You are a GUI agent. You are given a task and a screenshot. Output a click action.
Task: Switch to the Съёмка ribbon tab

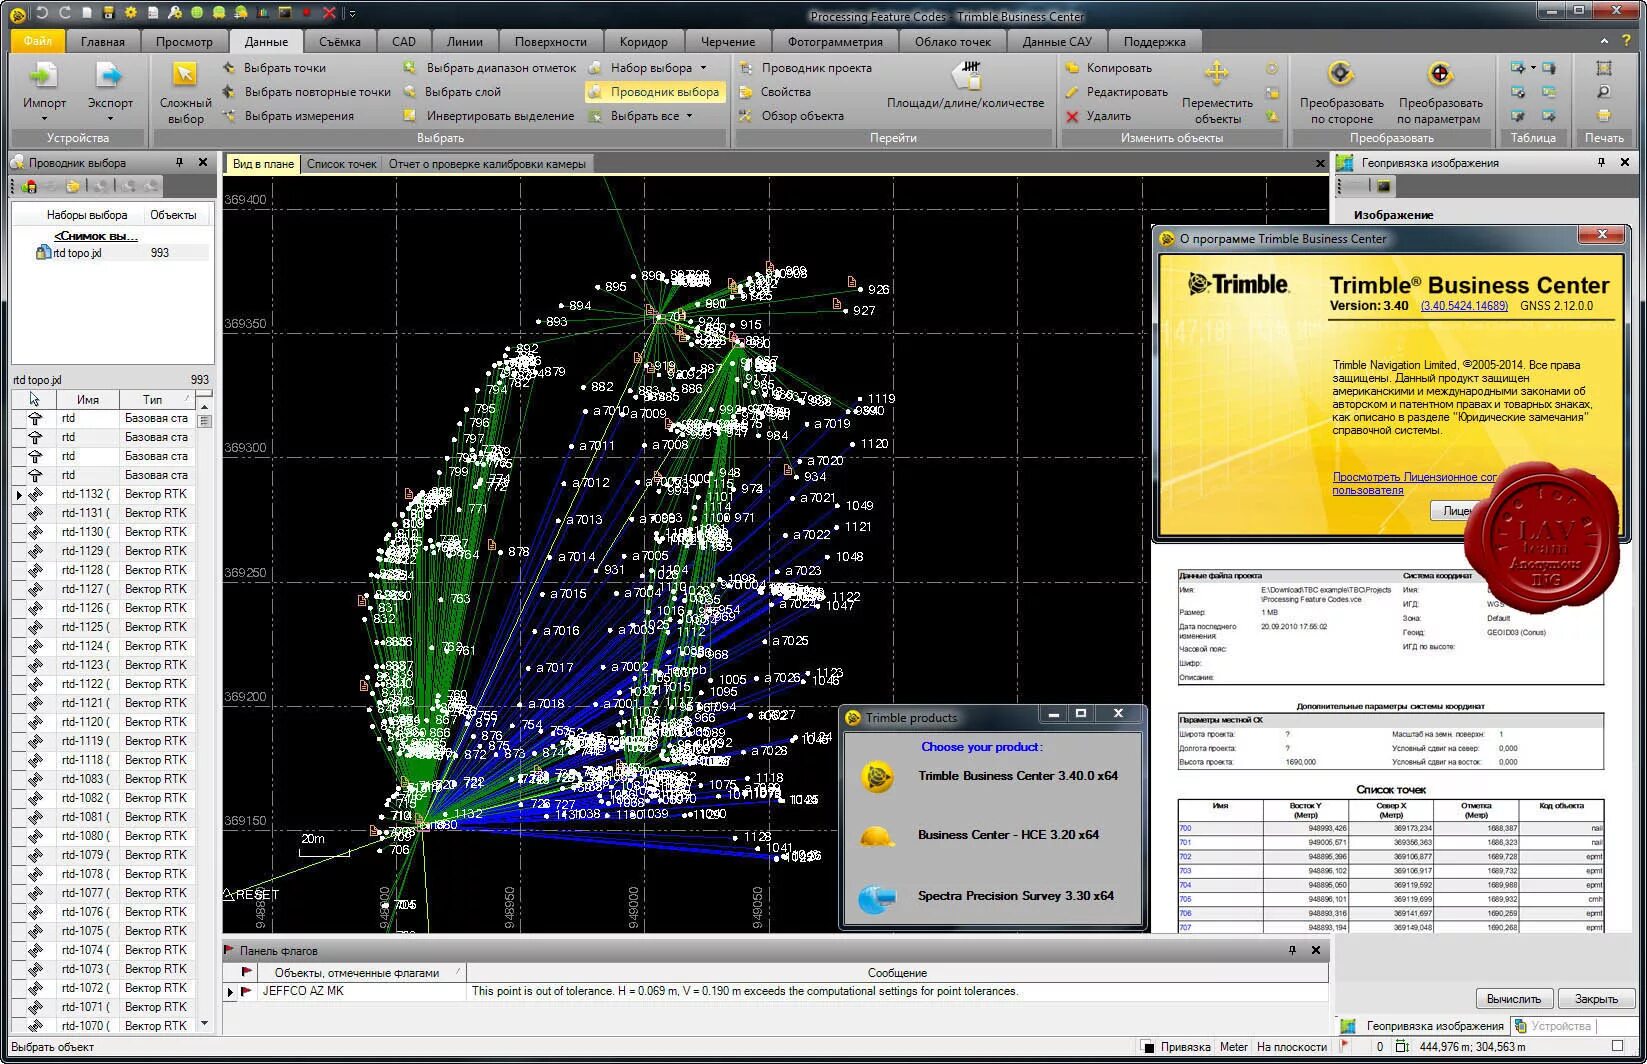(x=340, y=41)
